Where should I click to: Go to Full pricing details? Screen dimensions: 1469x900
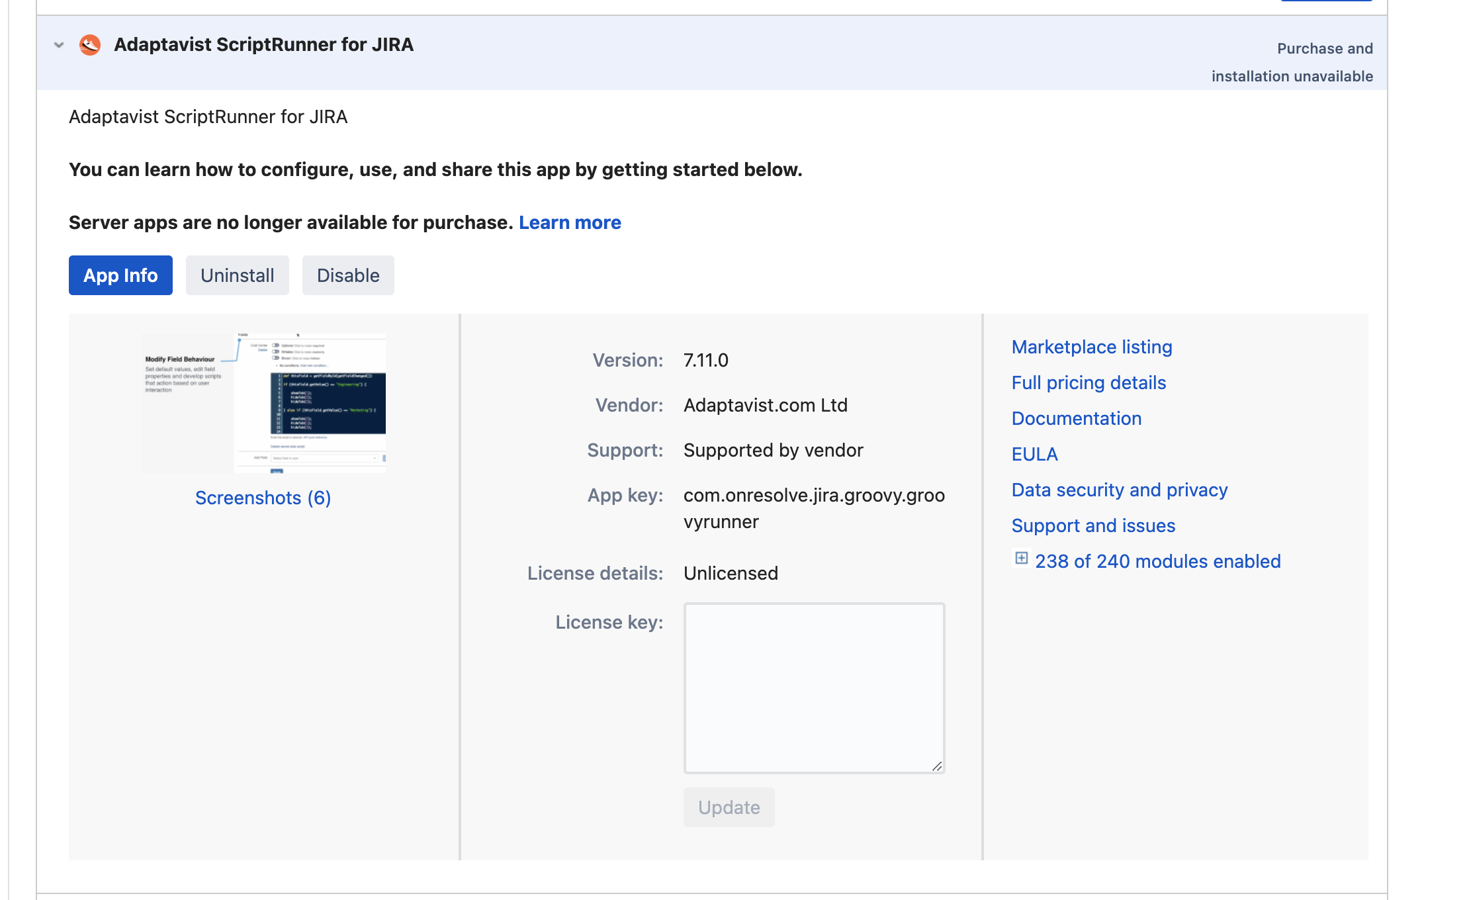pos(1088,383)
